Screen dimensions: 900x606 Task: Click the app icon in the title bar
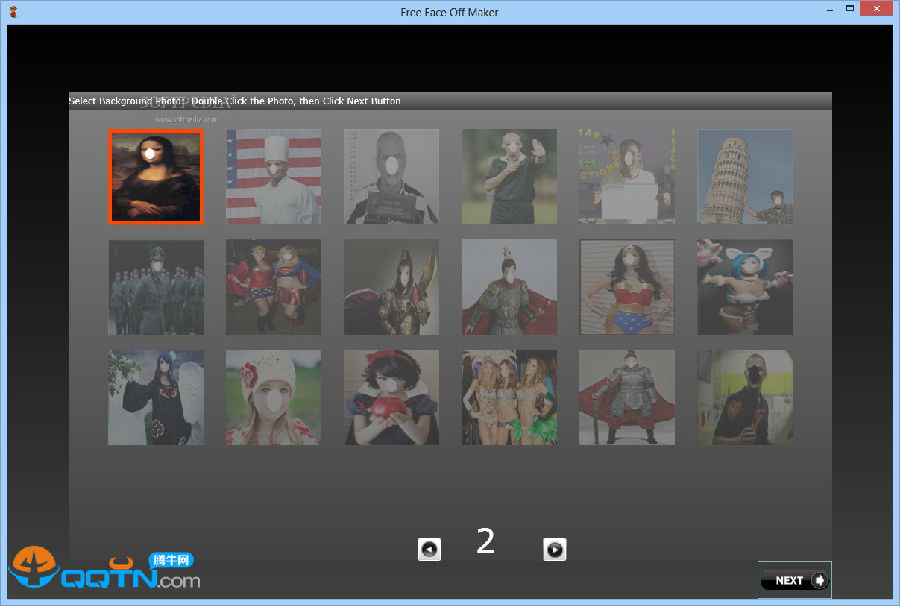[12, 11]
